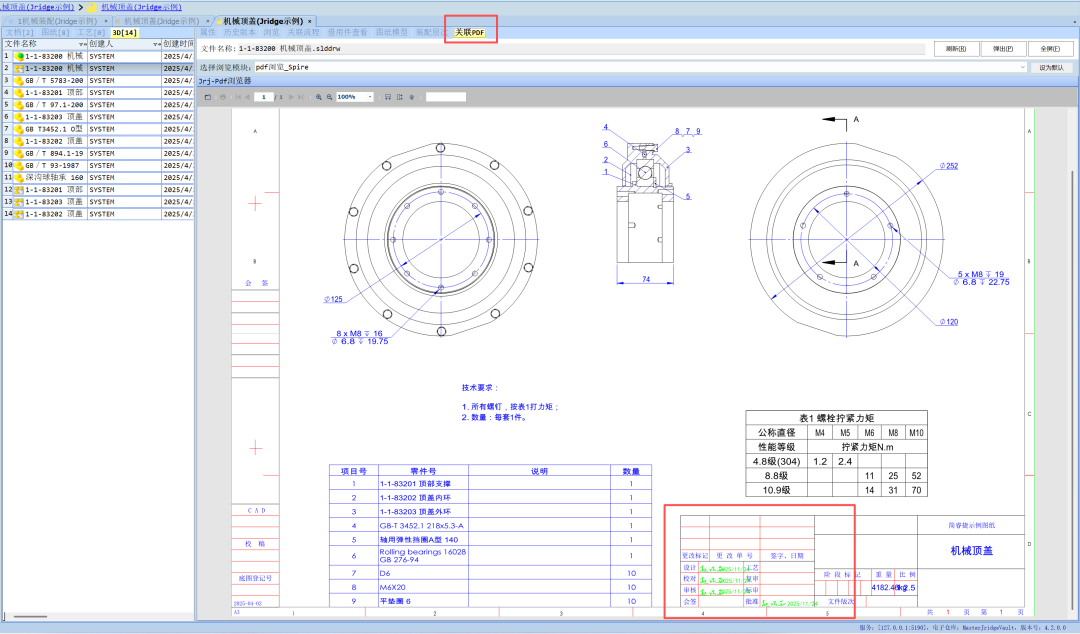Image resolution: width=1080 pixels, height=634 pixels.
Task: Open the zoom level 100% dropdown
Action: (370, 97)
